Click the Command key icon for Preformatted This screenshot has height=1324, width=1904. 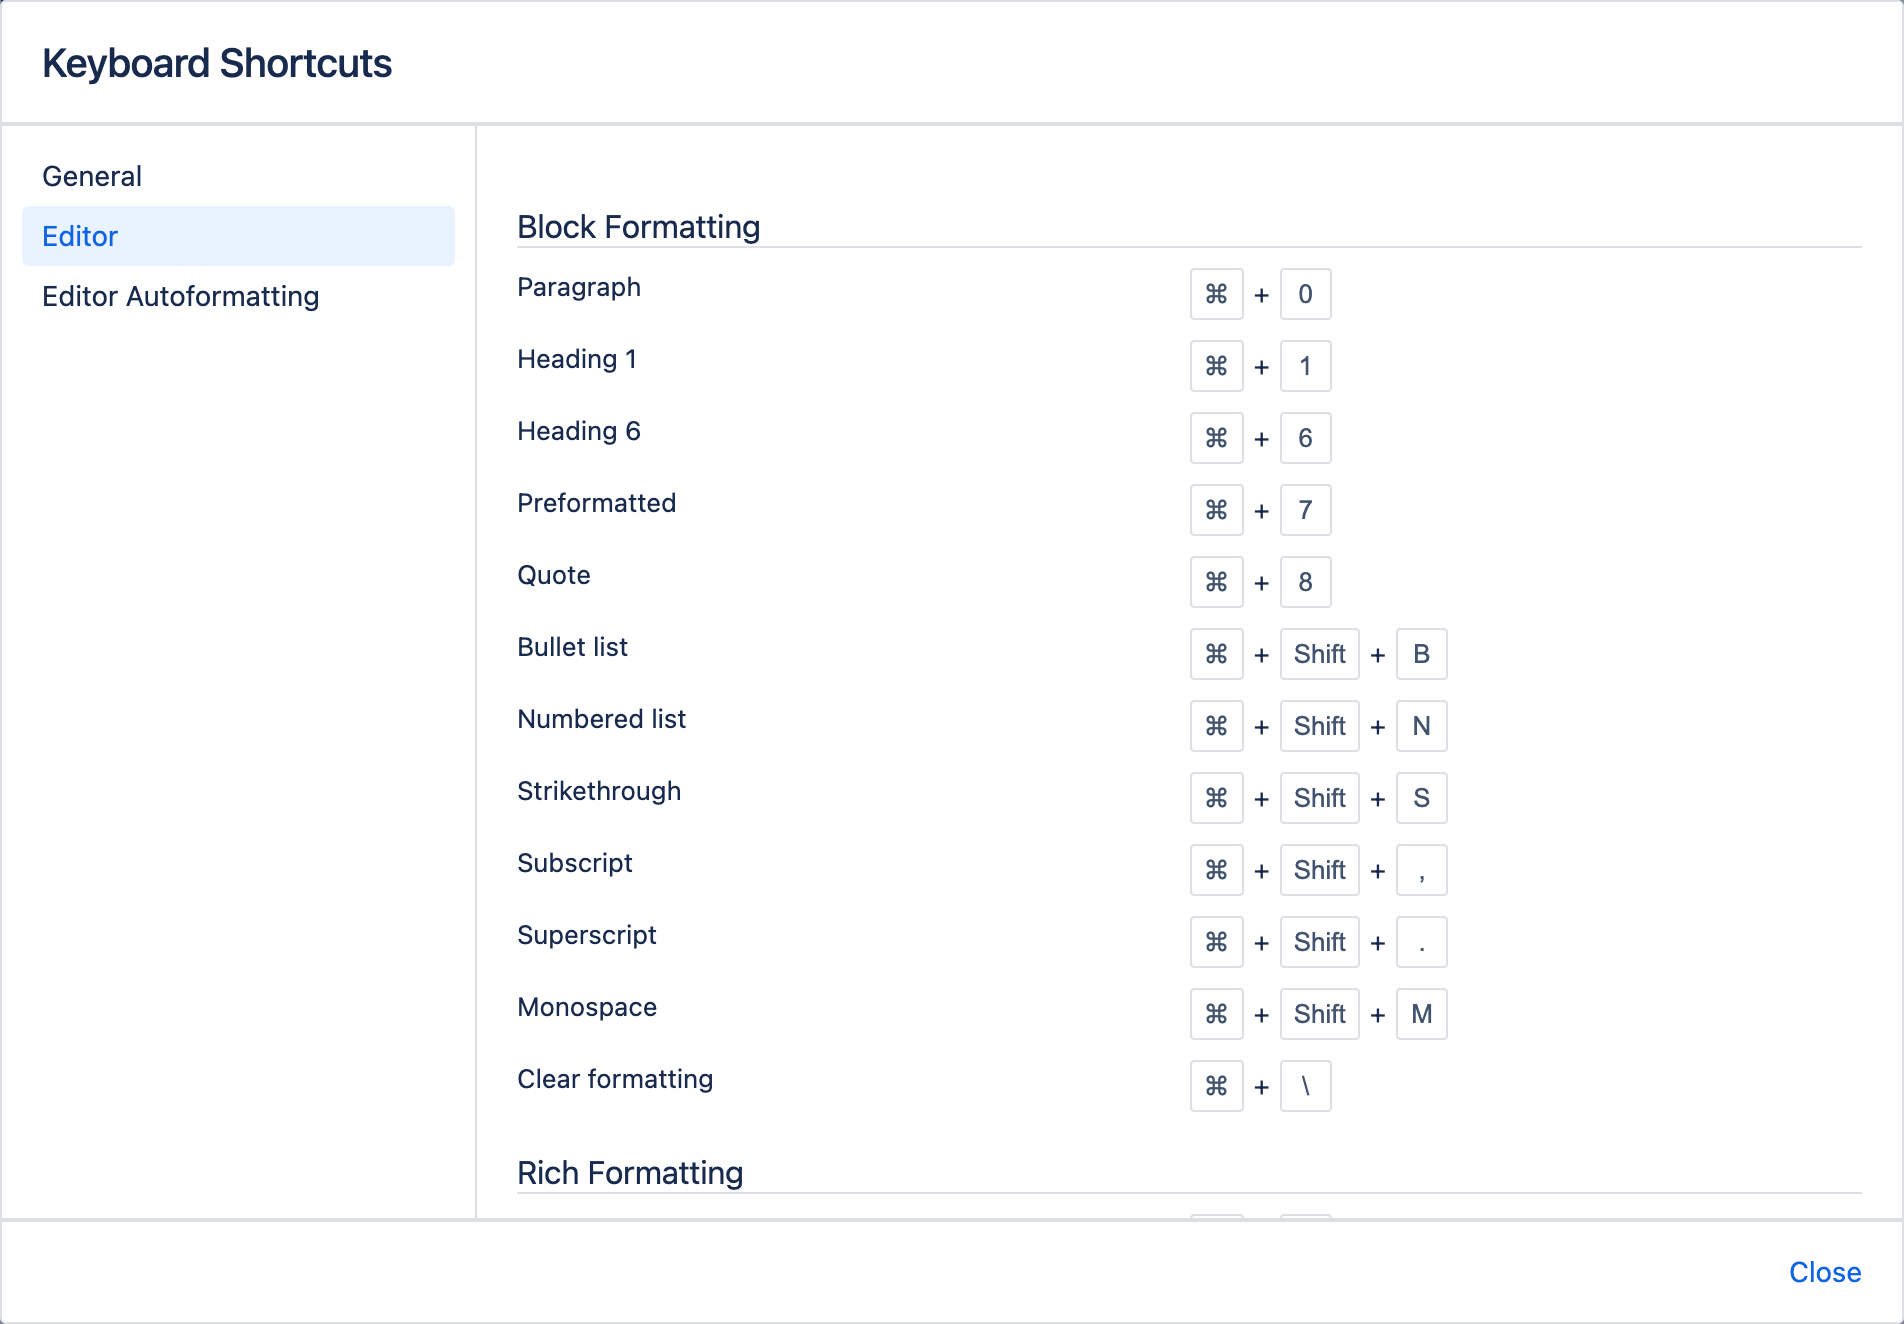1216,510
